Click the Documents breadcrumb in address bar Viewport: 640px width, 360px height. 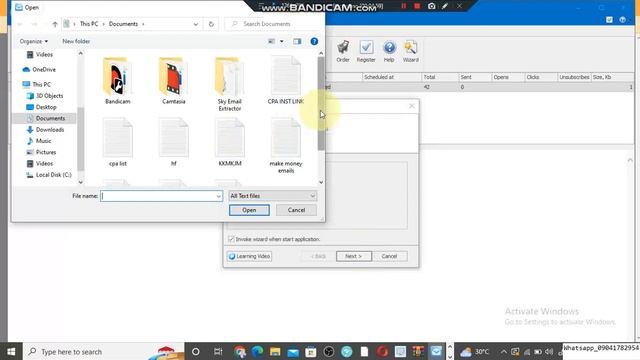[x=123, y=24]
